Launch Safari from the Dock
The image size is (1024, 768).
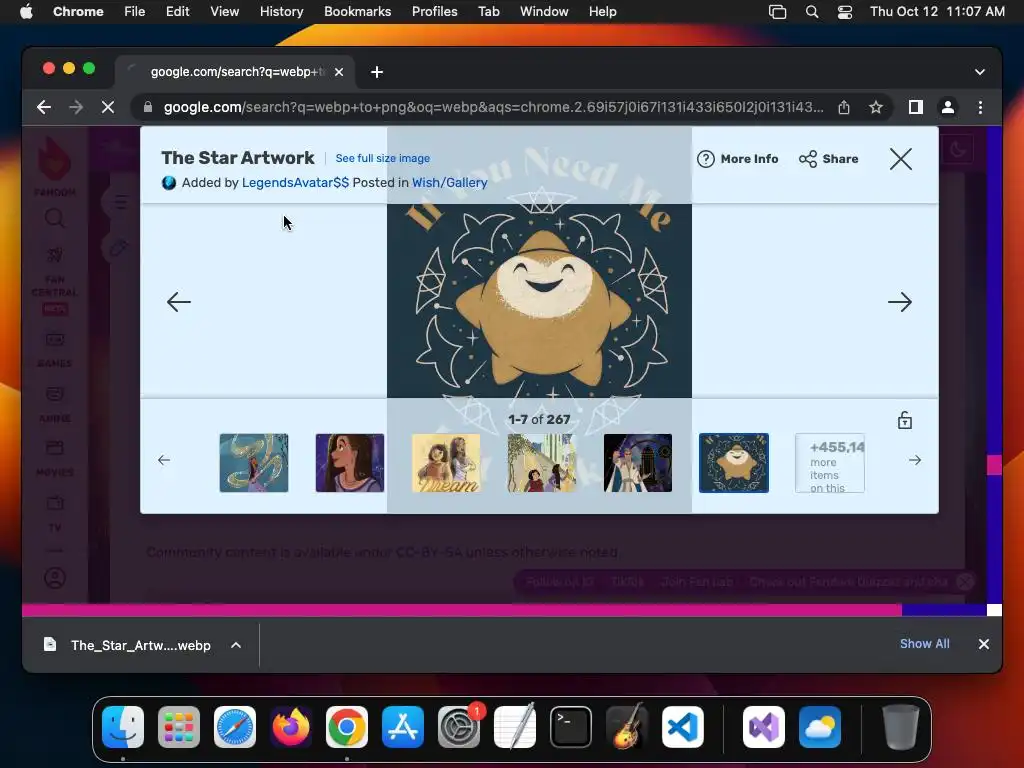coord(235,727)
